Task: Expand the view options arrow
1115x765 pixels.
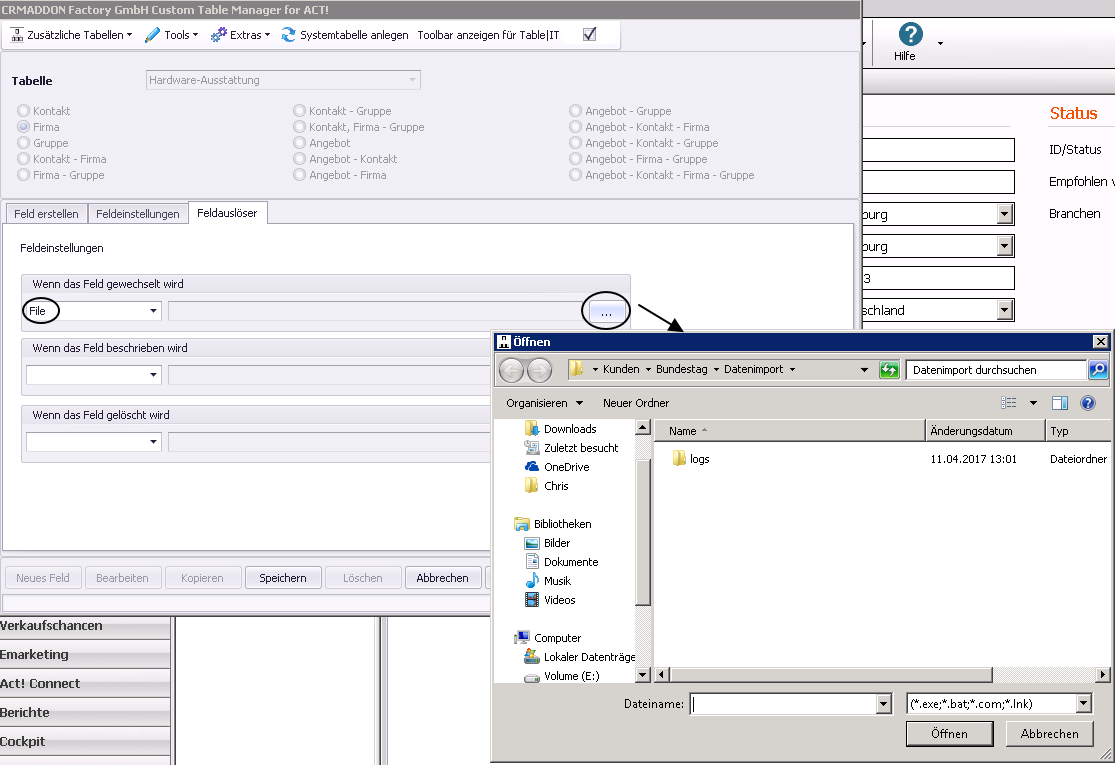Action: point(1033,403)
